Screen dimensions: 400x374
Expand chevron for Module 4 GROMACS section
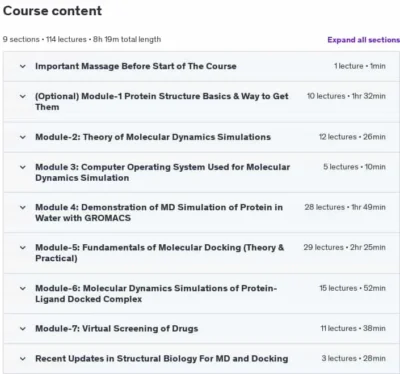(x=23, y=207)
